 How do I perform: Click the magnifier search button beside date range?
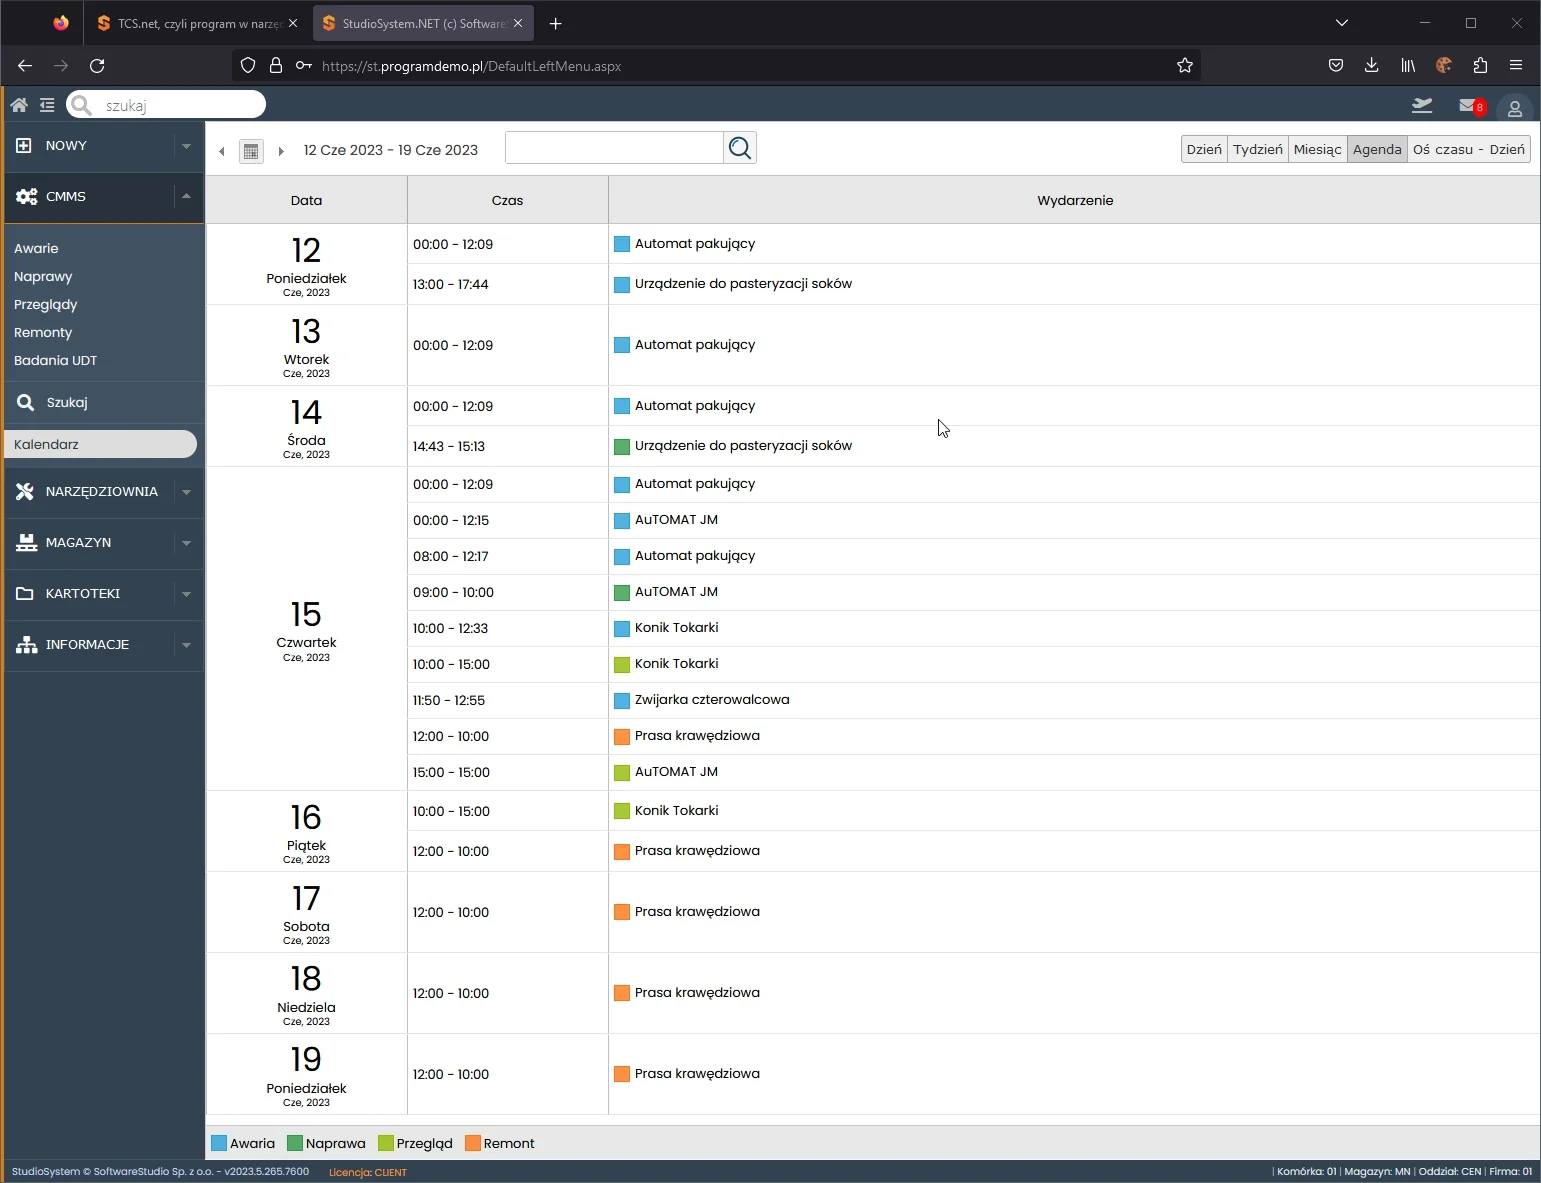pyautogui.click(x=740, y=148)
